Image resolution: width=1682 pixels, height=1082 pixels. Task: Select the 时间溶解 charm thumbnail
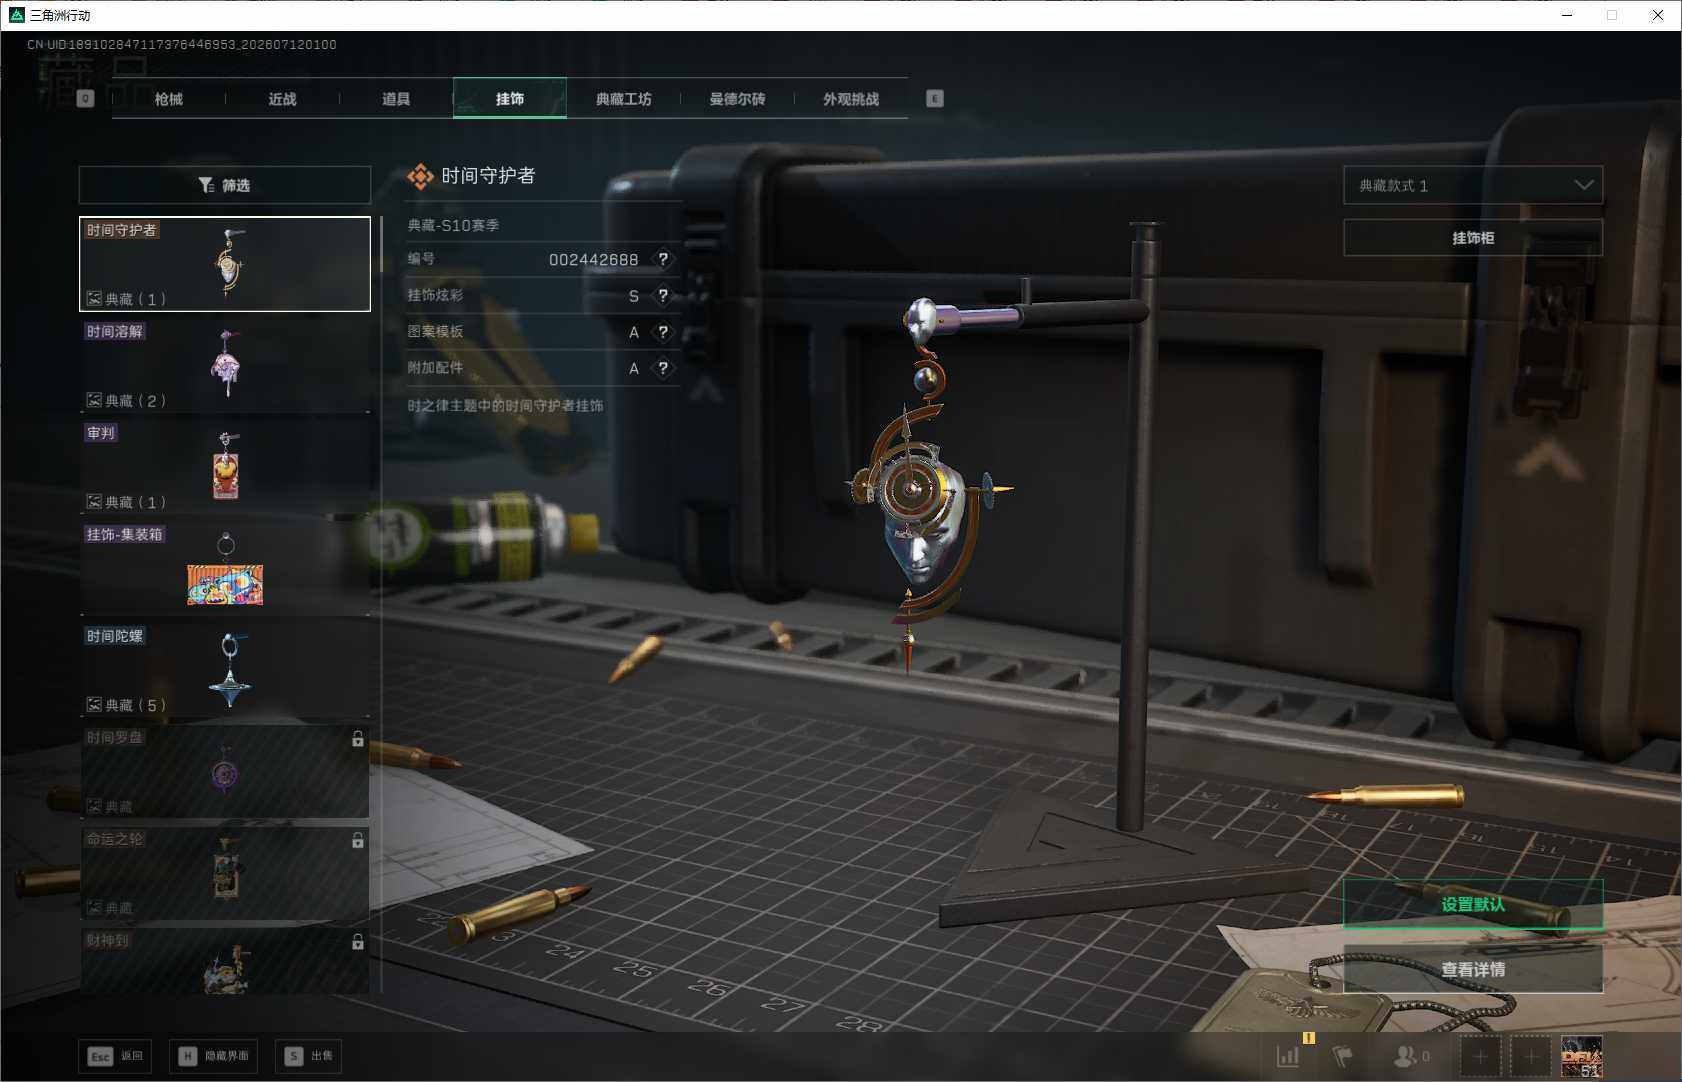pyautogui.click(x=225, y=365)
